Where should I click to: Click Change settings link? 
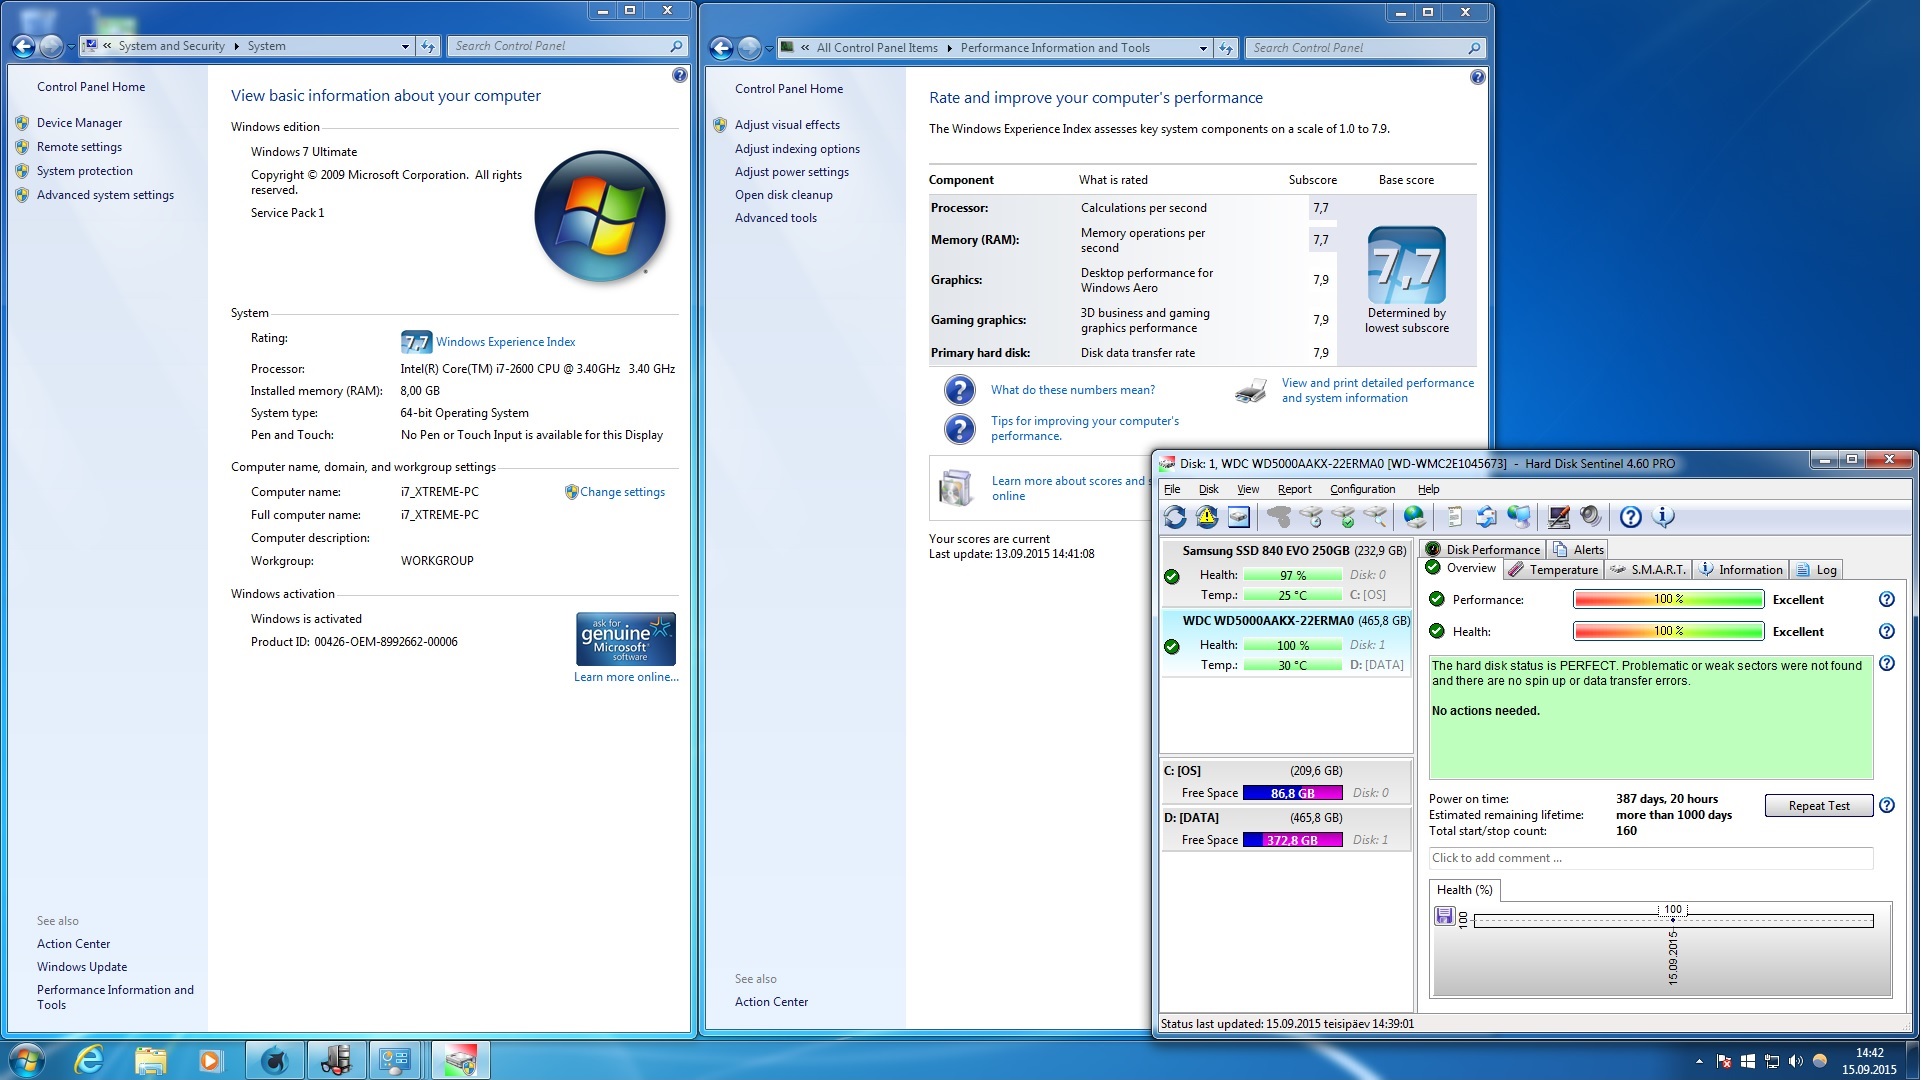click(x=622, y=492)
